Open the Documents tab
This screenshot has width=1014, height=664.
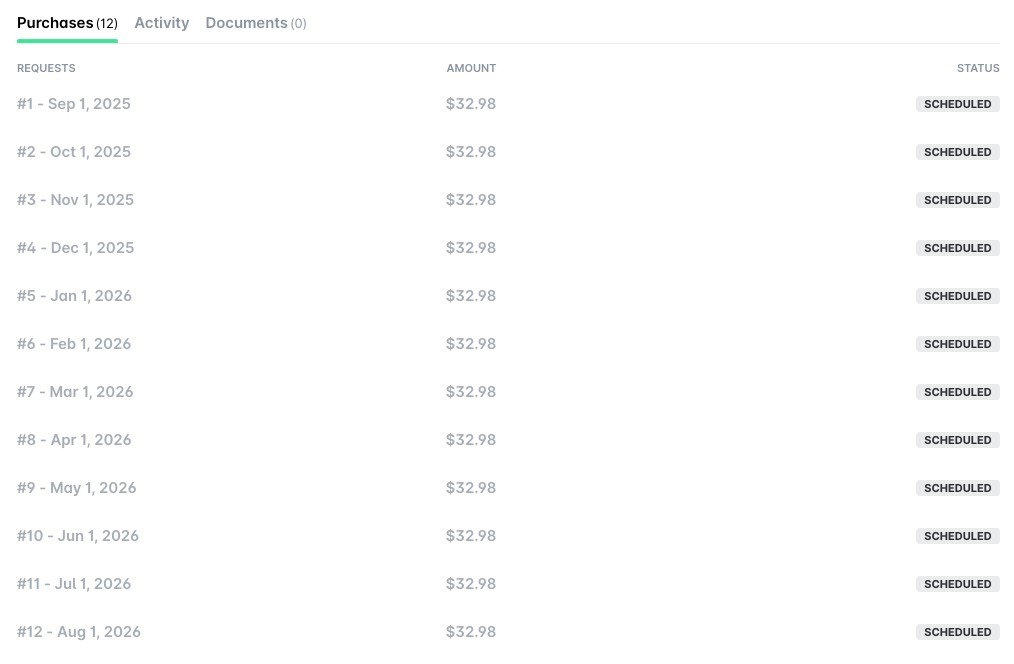[256, 23]
